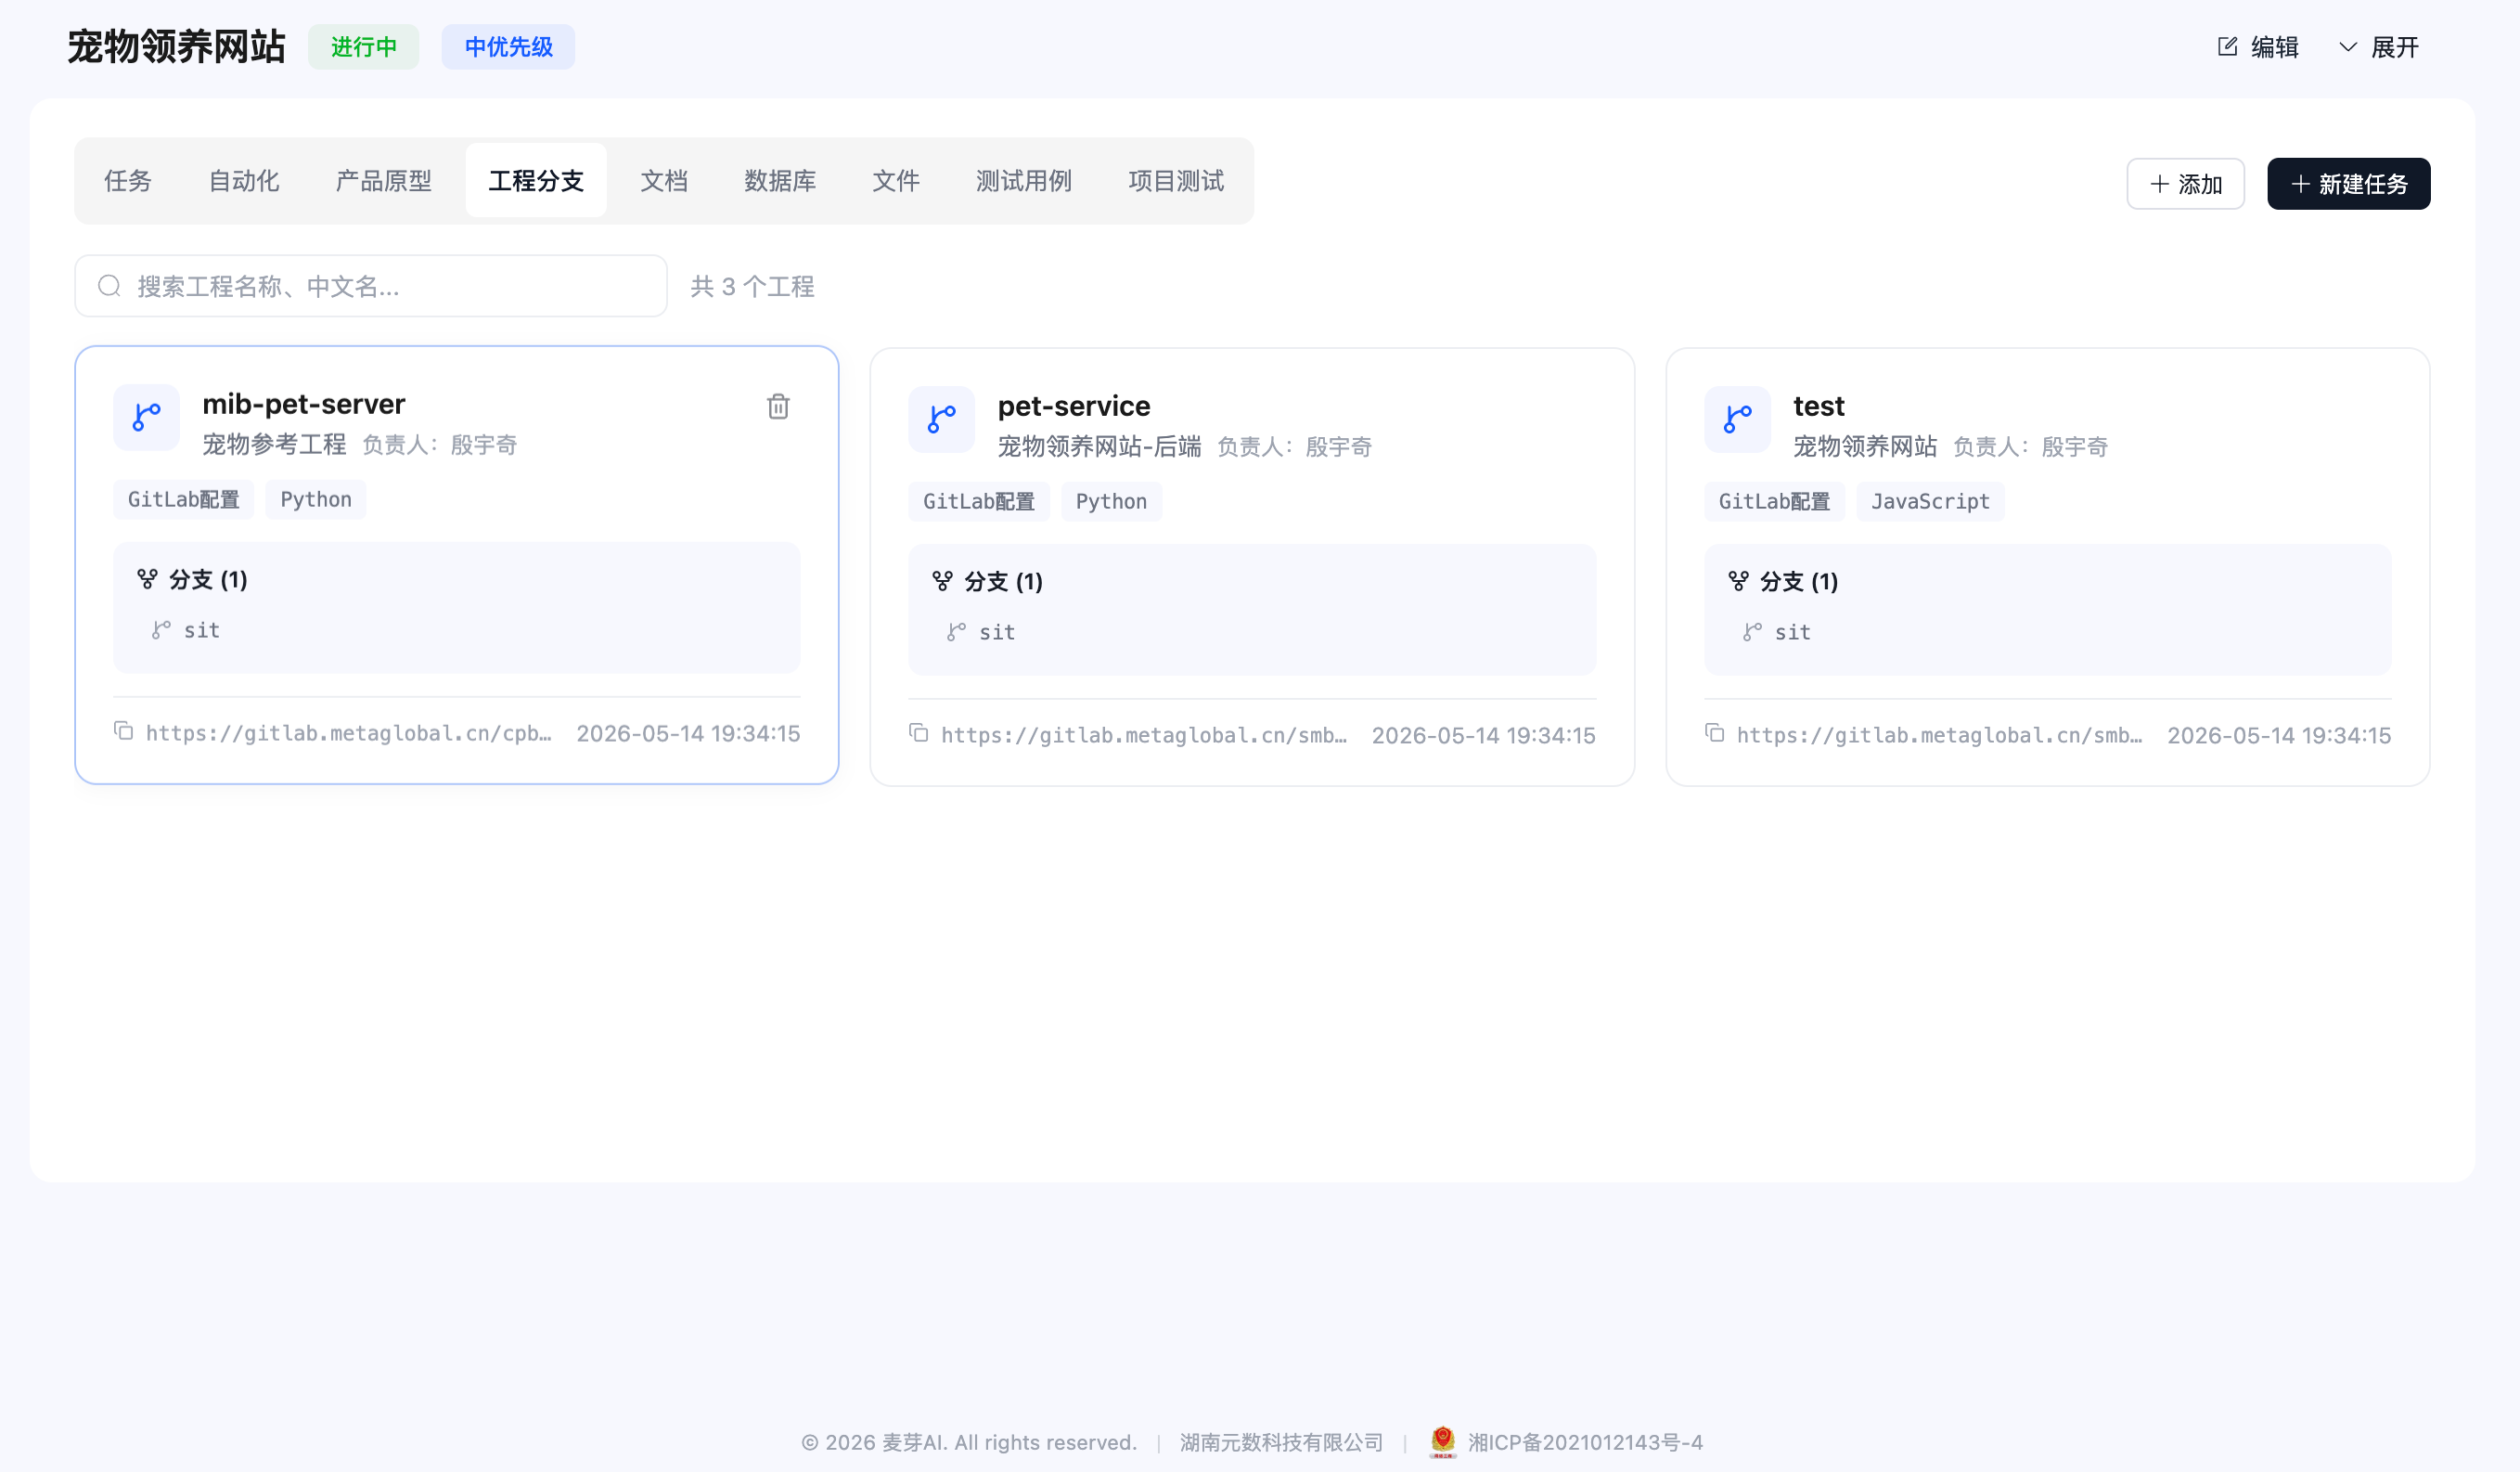Image resolution: width=2520 pixels, height=1472 pixels.
Task: Click test card gitlab.metaglobal.cn/smb… URL
Action: coord(1939,735)
